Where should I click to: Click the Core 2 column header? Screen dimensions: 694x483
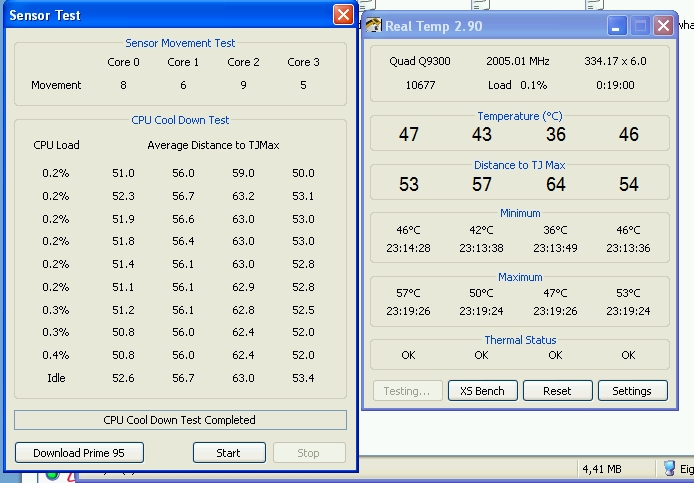[243, 62]
